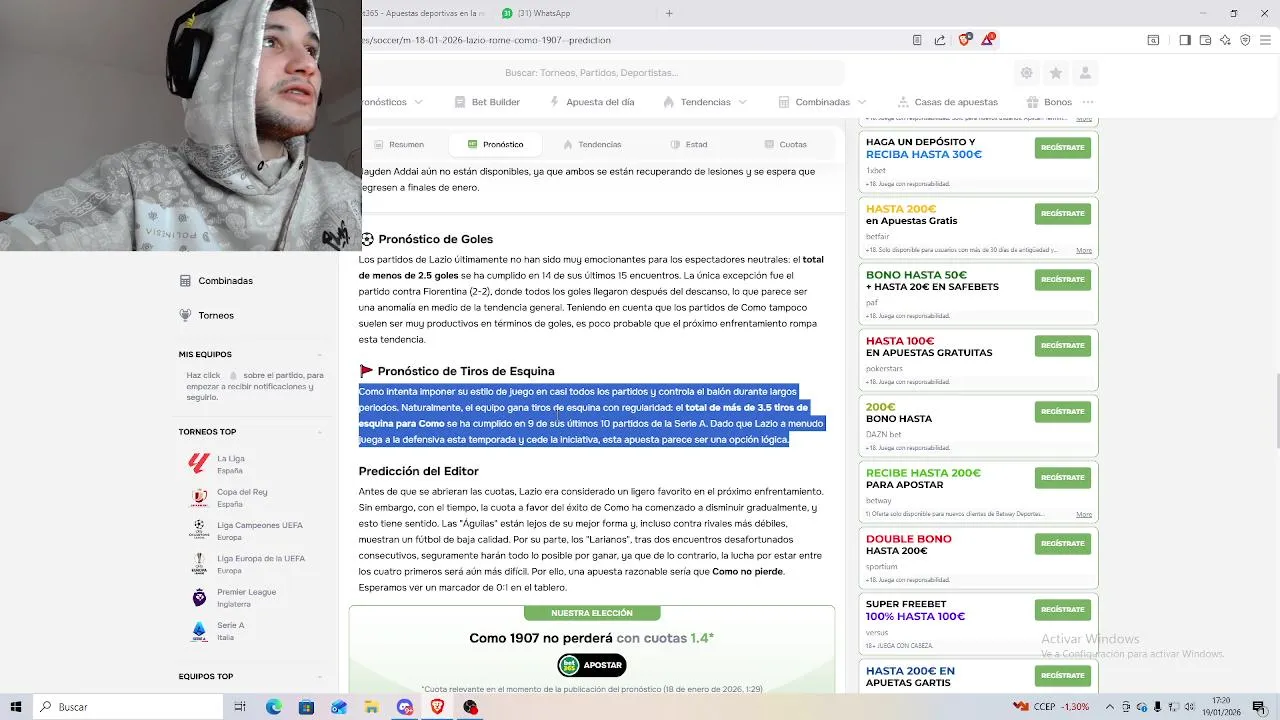Open user profile icon on site header
This screenshot has width=1280, height=720.
coord(1085,73)
